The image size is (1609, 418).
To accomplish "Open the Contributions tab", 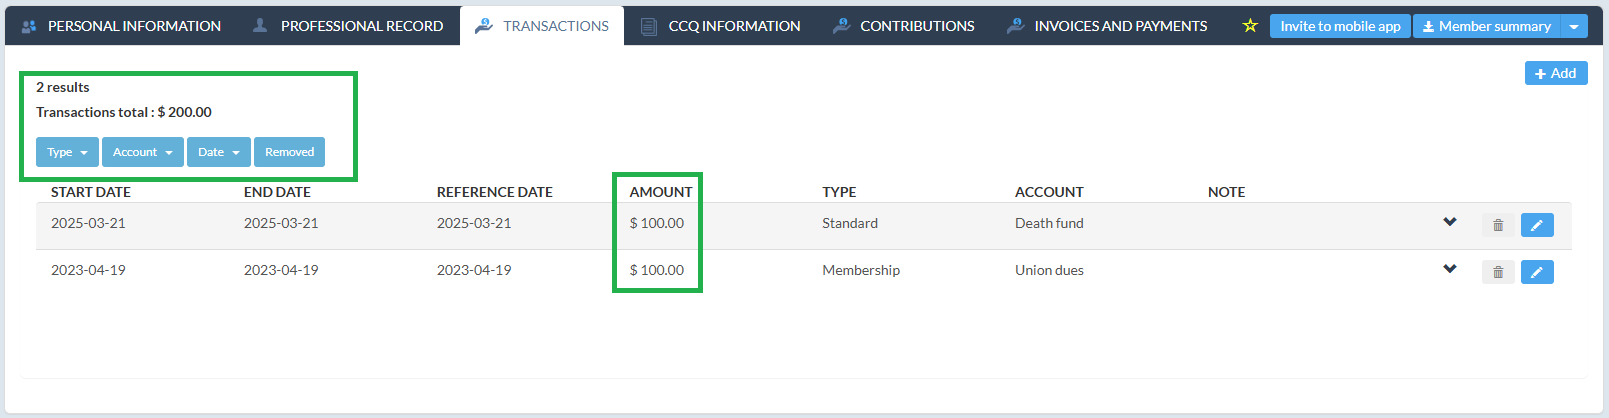I will click(x=904, y=26).
